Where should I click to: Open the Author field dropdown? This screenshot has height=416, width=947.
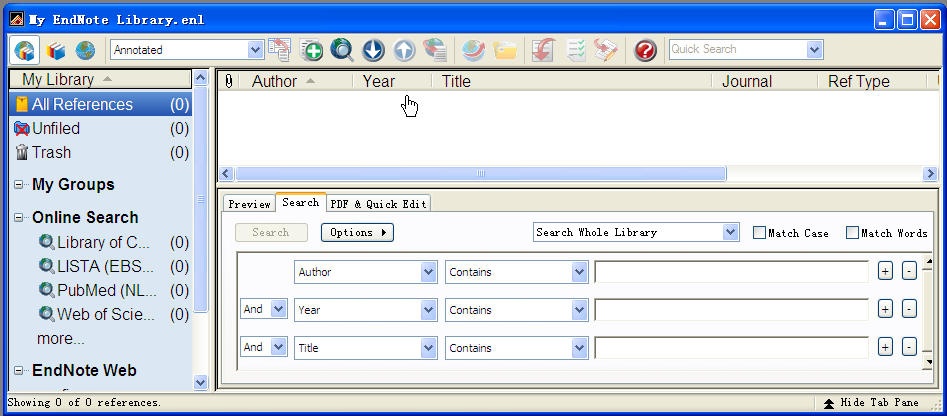point(429,272)
